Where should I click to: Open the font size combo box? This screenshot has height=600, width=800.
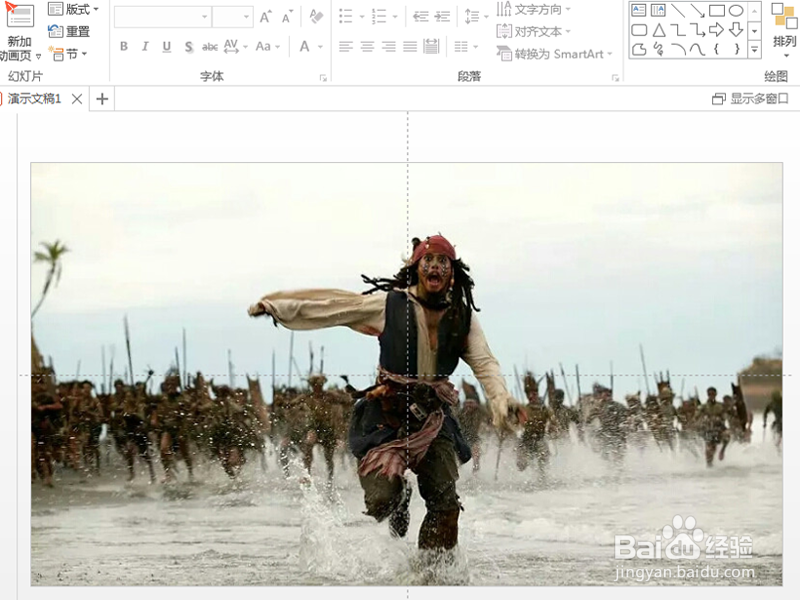coord(233,17)
